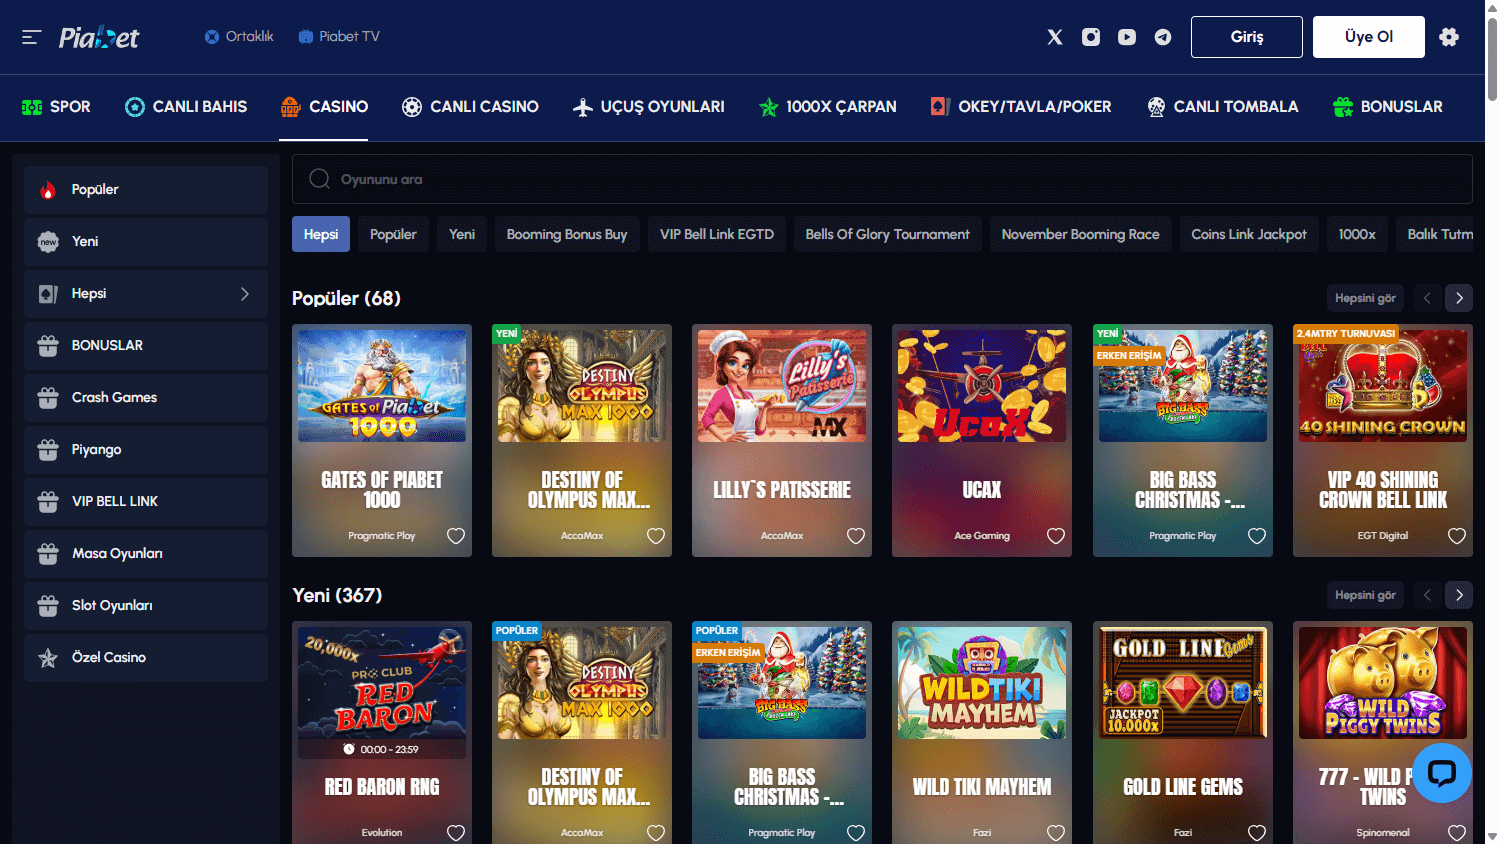1500x844 pixels.
Task: Favorite the Gates of Piabet 1000 game
Action: [456, 536]
